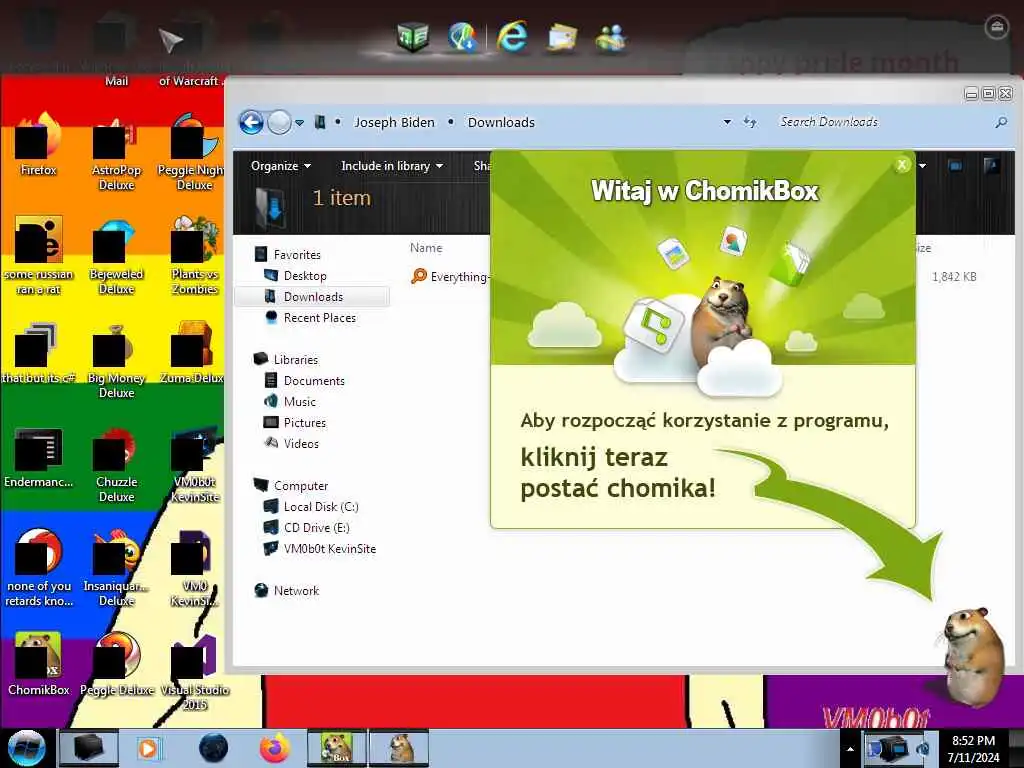Open Plants vs Zombies desktop icon
The image size is (1024, 768).
pos(195,256)
